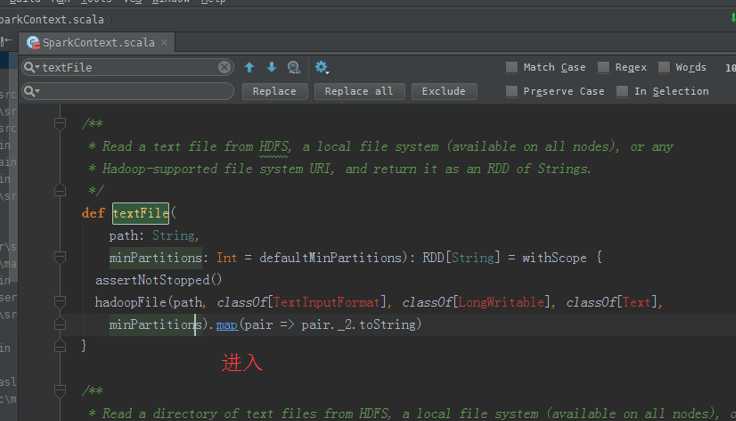Image resolution: width=736 pixels, height=421 pixels.
Task: Focus the textFile search input field
Action: coord(128,68)
